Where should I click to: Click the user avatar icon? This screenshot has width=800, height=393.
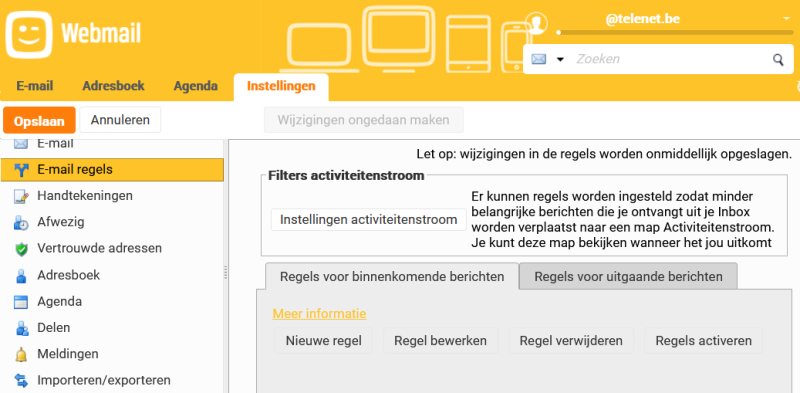pos(536,23)
